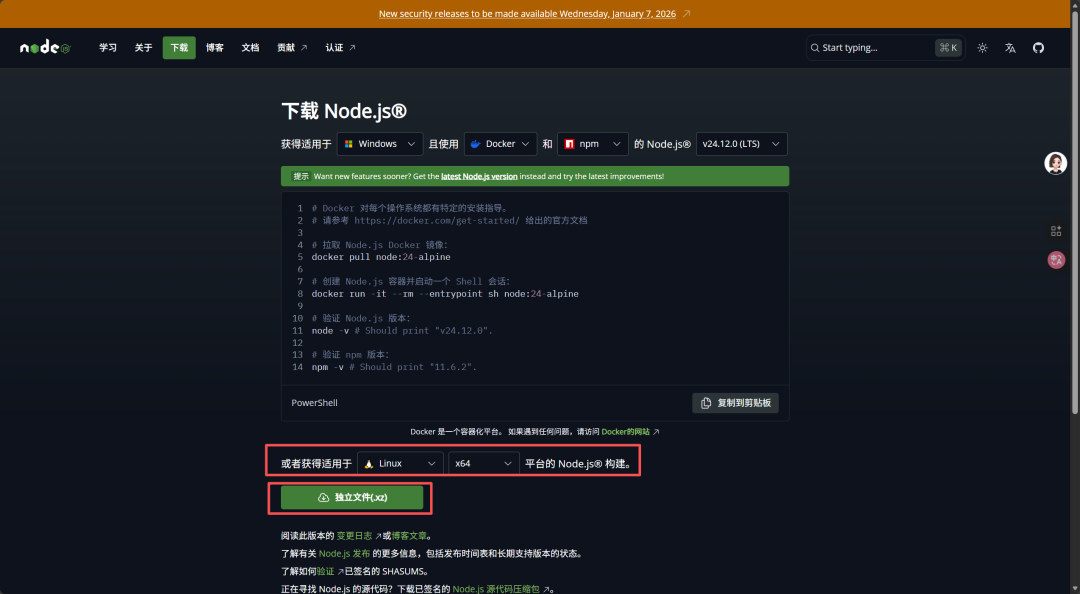Focus the Start typing search field
This screenshot has height=594, width=1080.
[885, 48]
